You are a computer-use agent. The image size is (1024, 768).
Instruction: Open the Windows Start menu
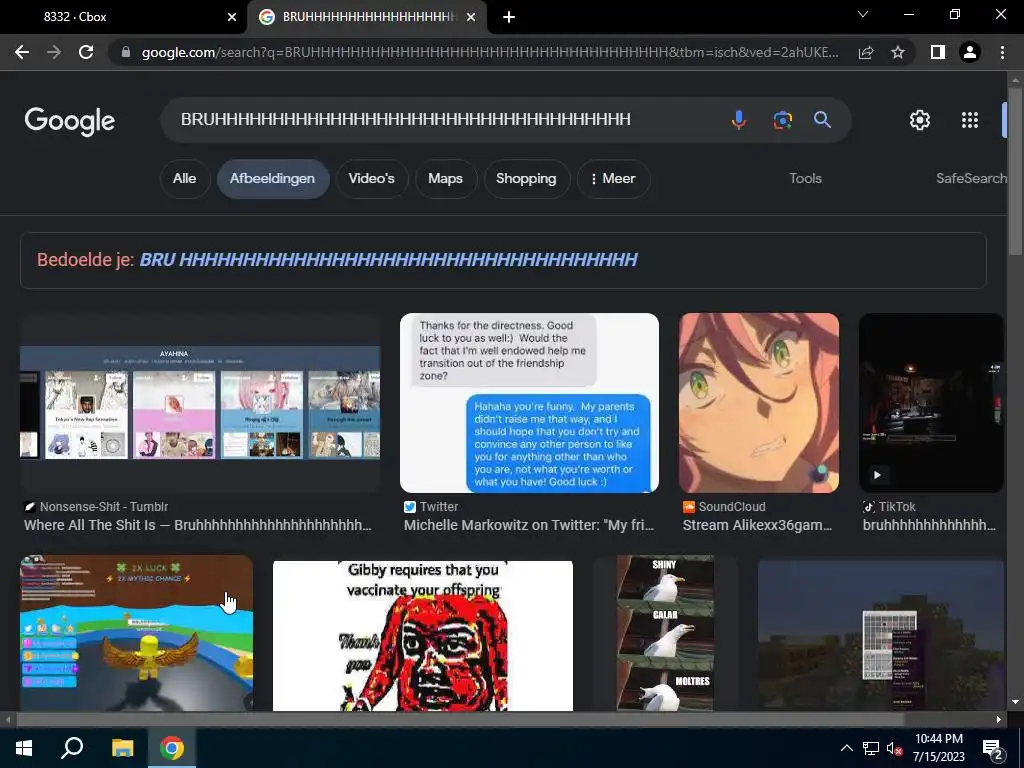point(24,748)
